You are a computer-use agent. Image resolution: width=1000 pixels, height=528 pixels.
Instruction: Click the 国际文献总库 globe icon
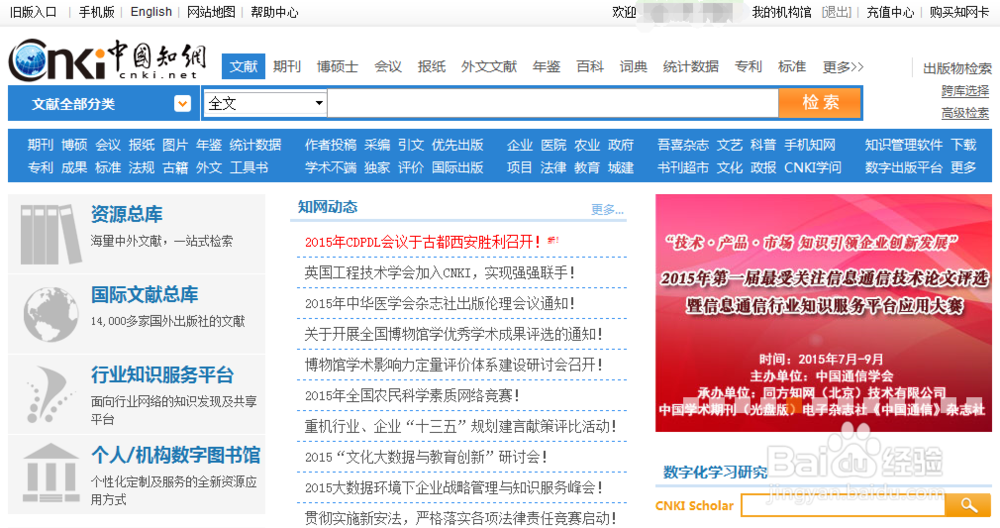click(50, 314)
